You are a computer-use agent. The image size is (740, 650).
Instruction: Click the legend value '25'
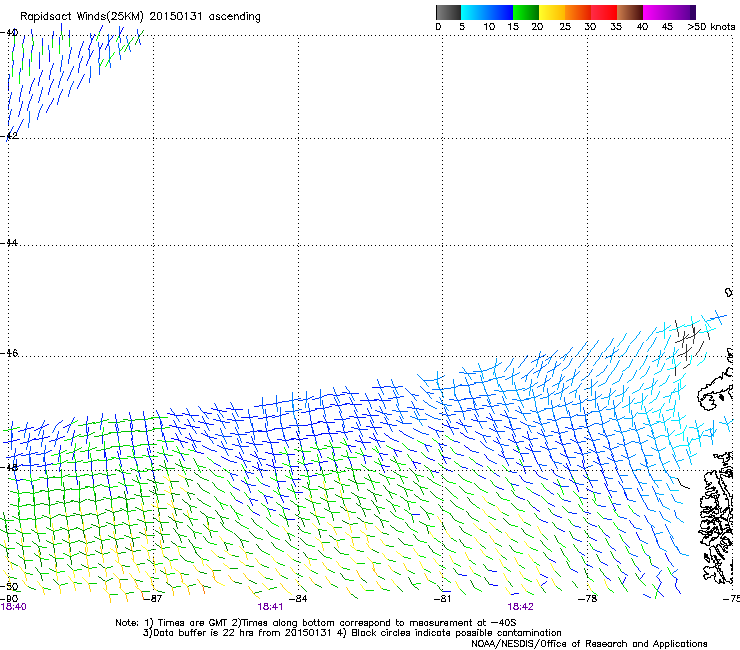pos(565,27)
